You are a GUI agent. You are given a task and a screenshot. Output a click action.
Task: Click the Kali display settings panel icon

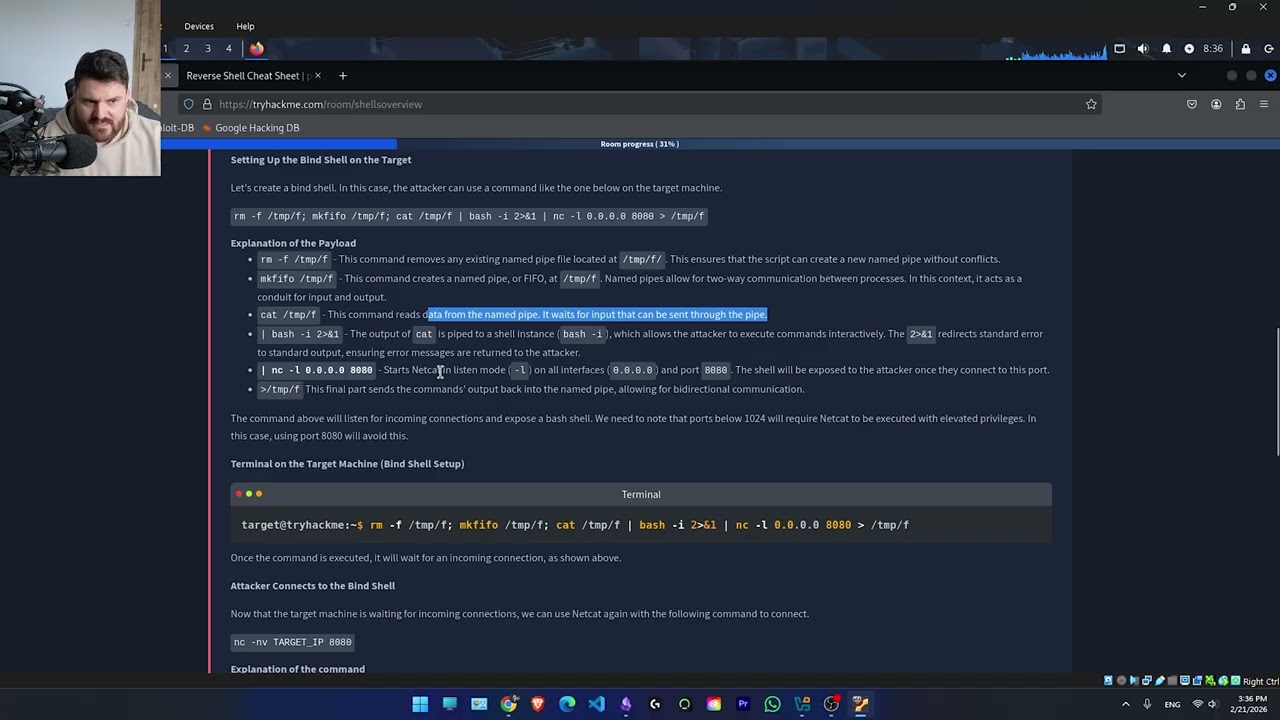[x=1120, y=48]
